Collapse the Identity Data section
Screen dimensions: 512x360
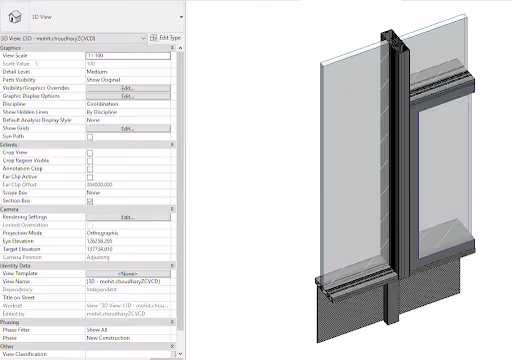coord(172,266)
